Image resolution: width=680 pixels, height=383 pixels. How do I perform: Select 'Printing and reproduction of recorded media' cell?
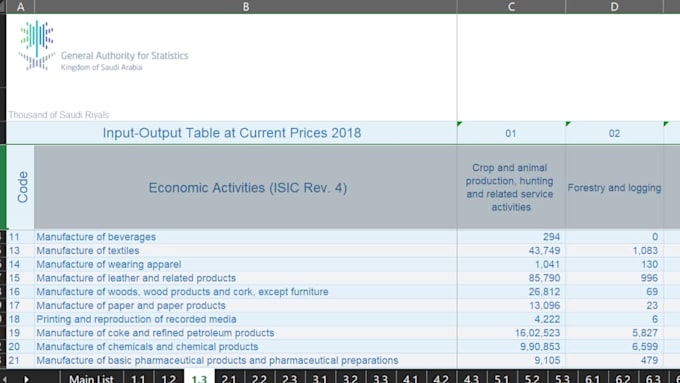(245, 319)
